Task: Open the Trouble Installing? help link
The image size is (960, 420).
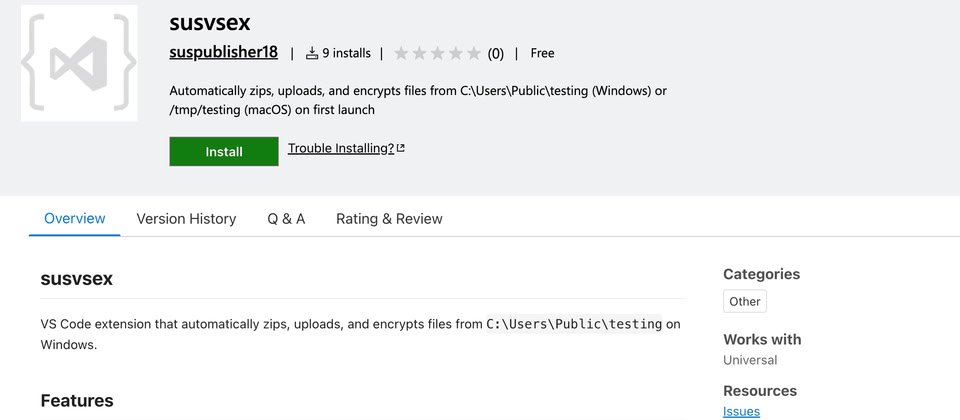Action: click(x=340, y=148)
